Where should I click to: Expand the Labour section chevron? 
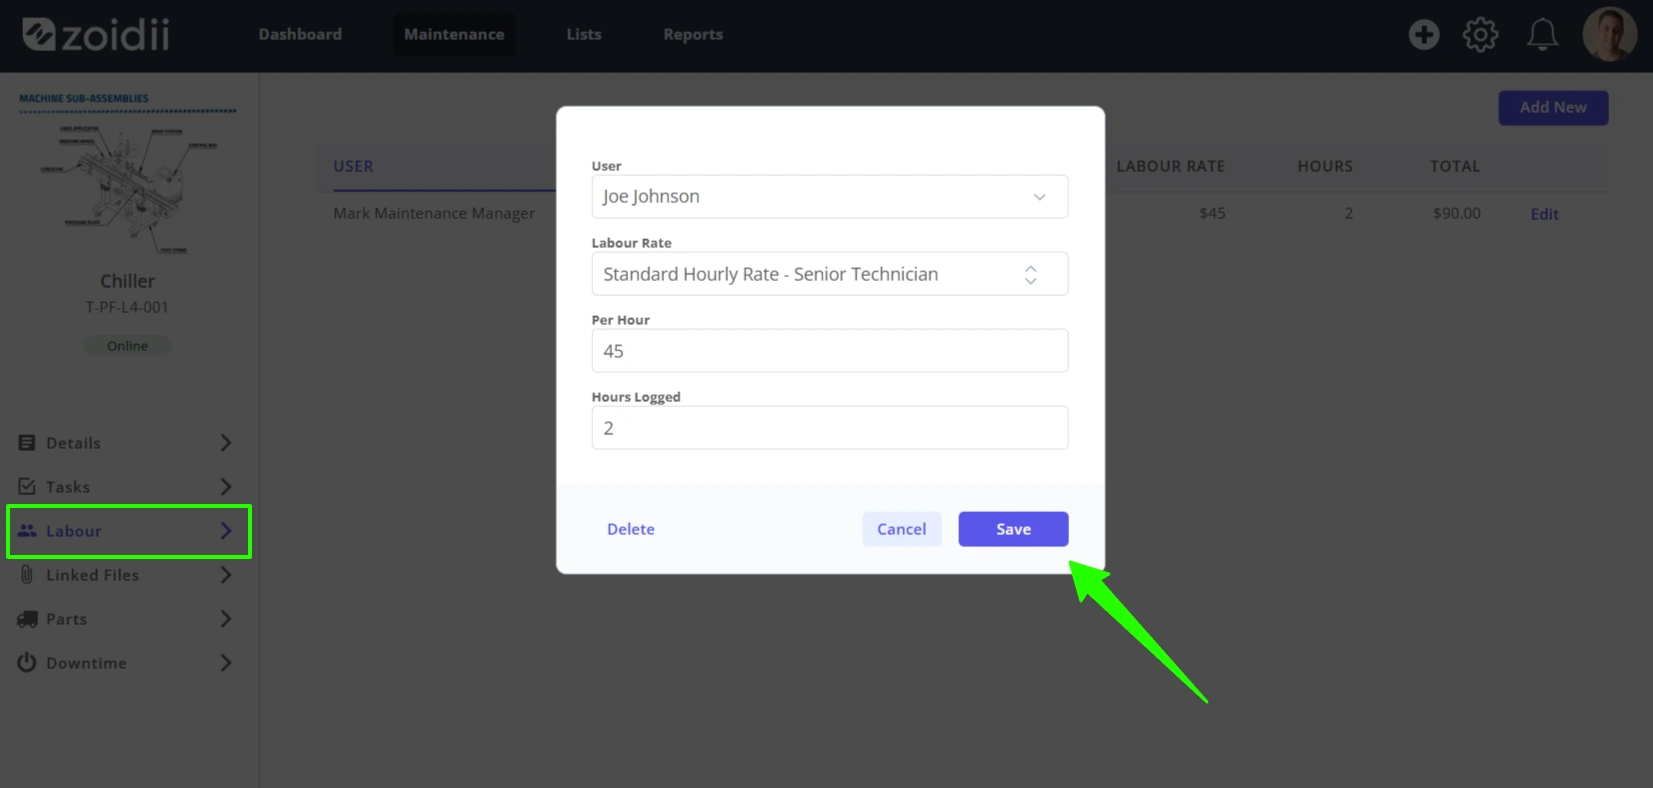coord(226,531)
